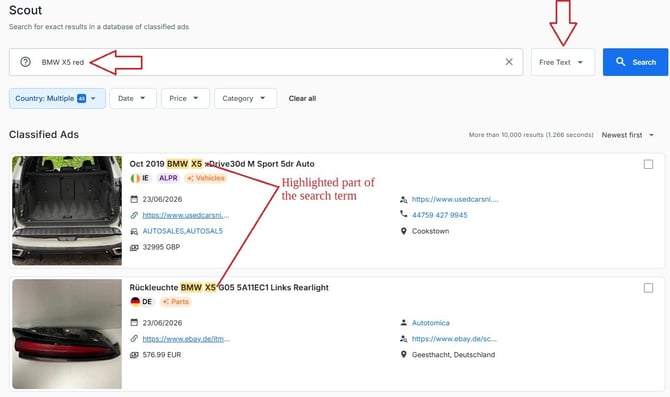This screenshot has width=670, height=397.
Task: Click the blue Search button
Action: 635,62
